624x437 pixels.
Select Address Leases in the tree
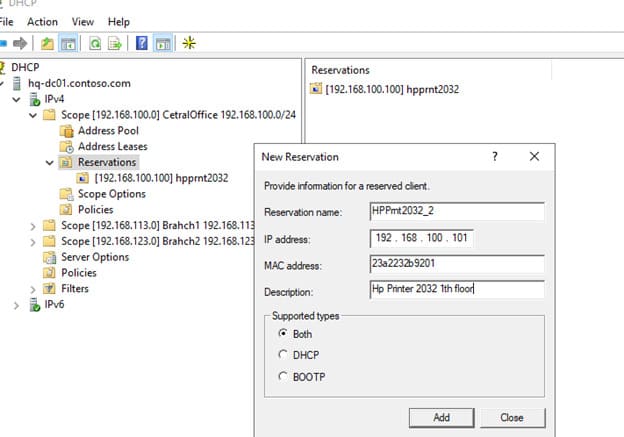[x=111, y=146]
